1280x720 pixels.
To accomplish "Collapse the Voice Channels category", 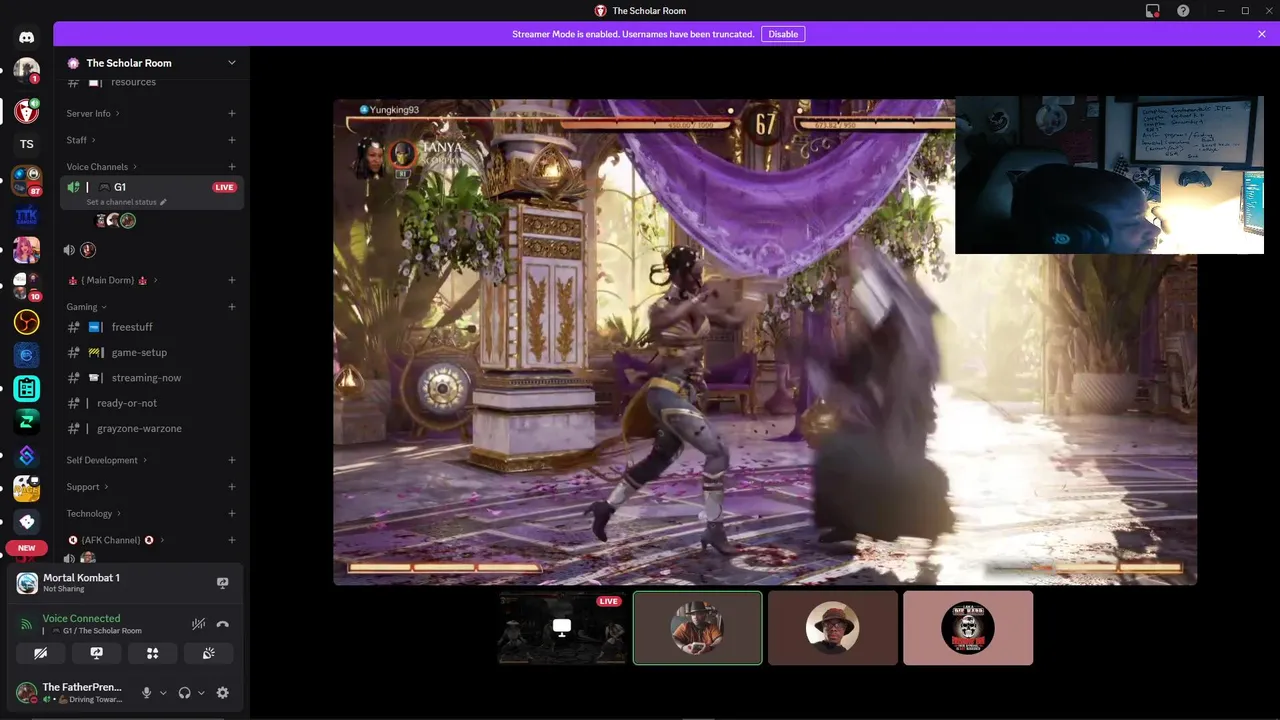I will point(102,167).
